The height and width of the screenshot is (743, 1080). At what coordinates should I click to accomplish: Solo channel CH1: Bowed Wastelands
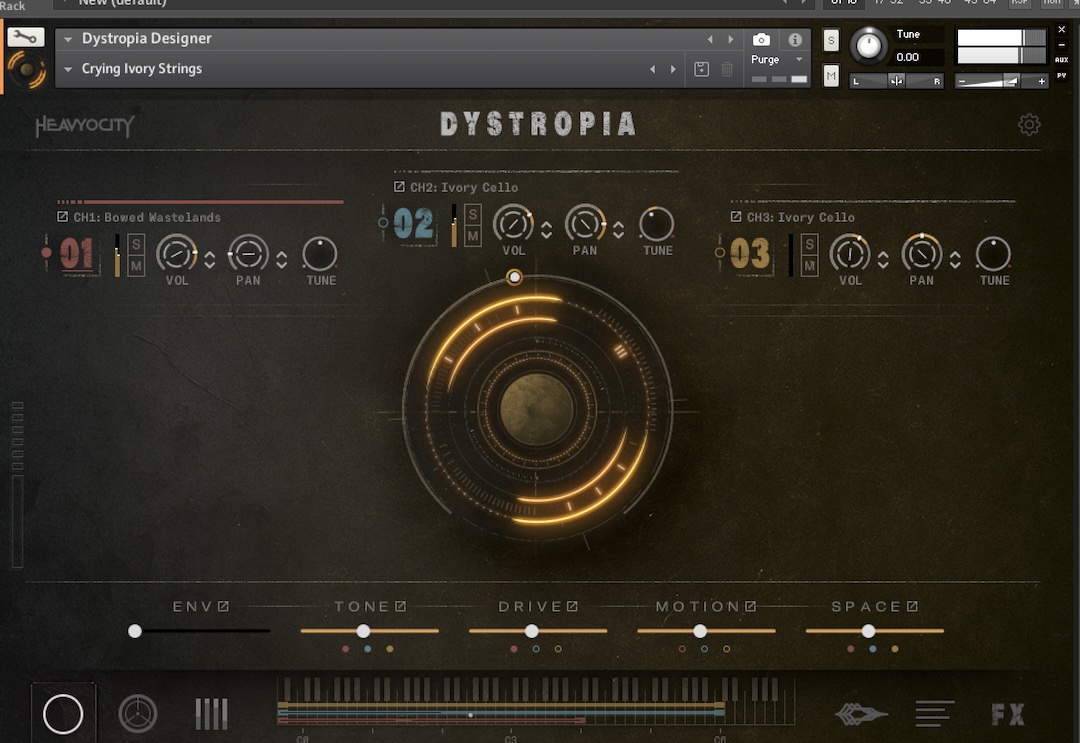(x=134, y=245)
